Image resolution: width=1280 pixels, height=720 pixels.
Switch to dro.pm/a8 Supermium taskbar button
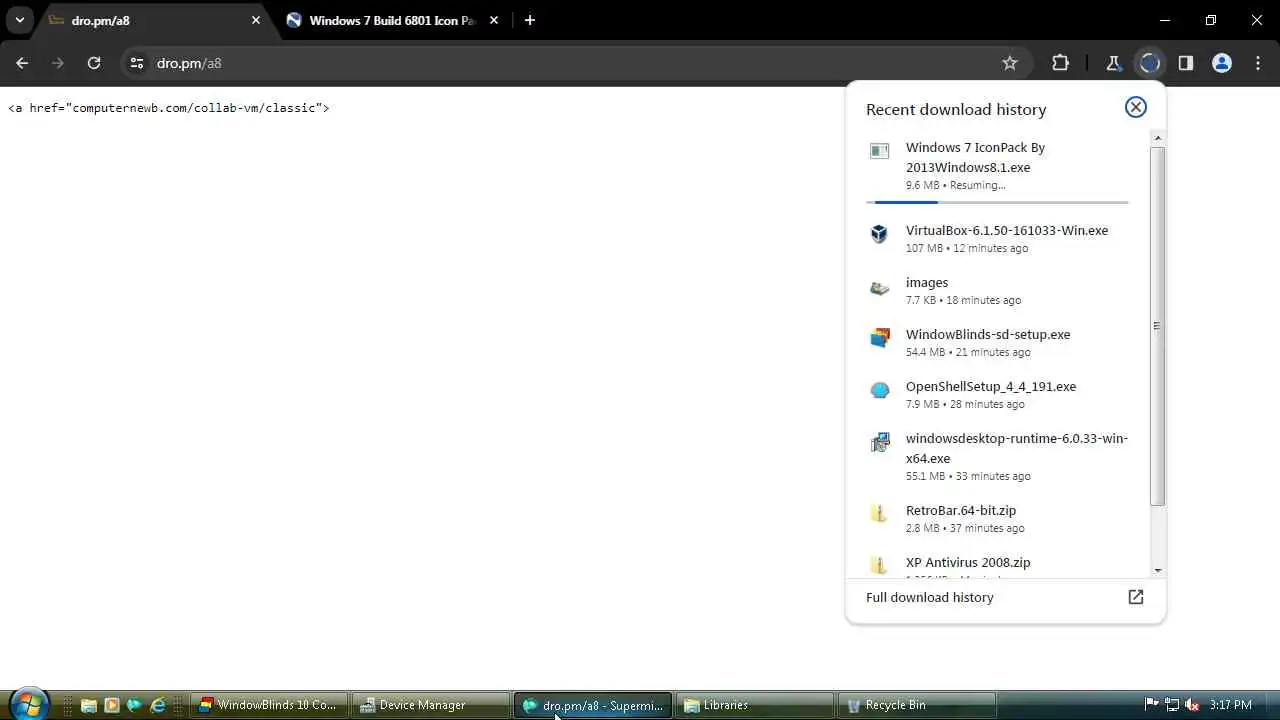(x=594, y=705)
